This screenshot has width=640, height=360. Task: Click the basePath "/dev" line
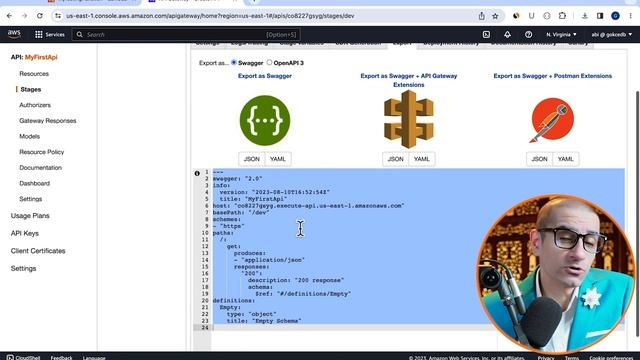point(241,213)
